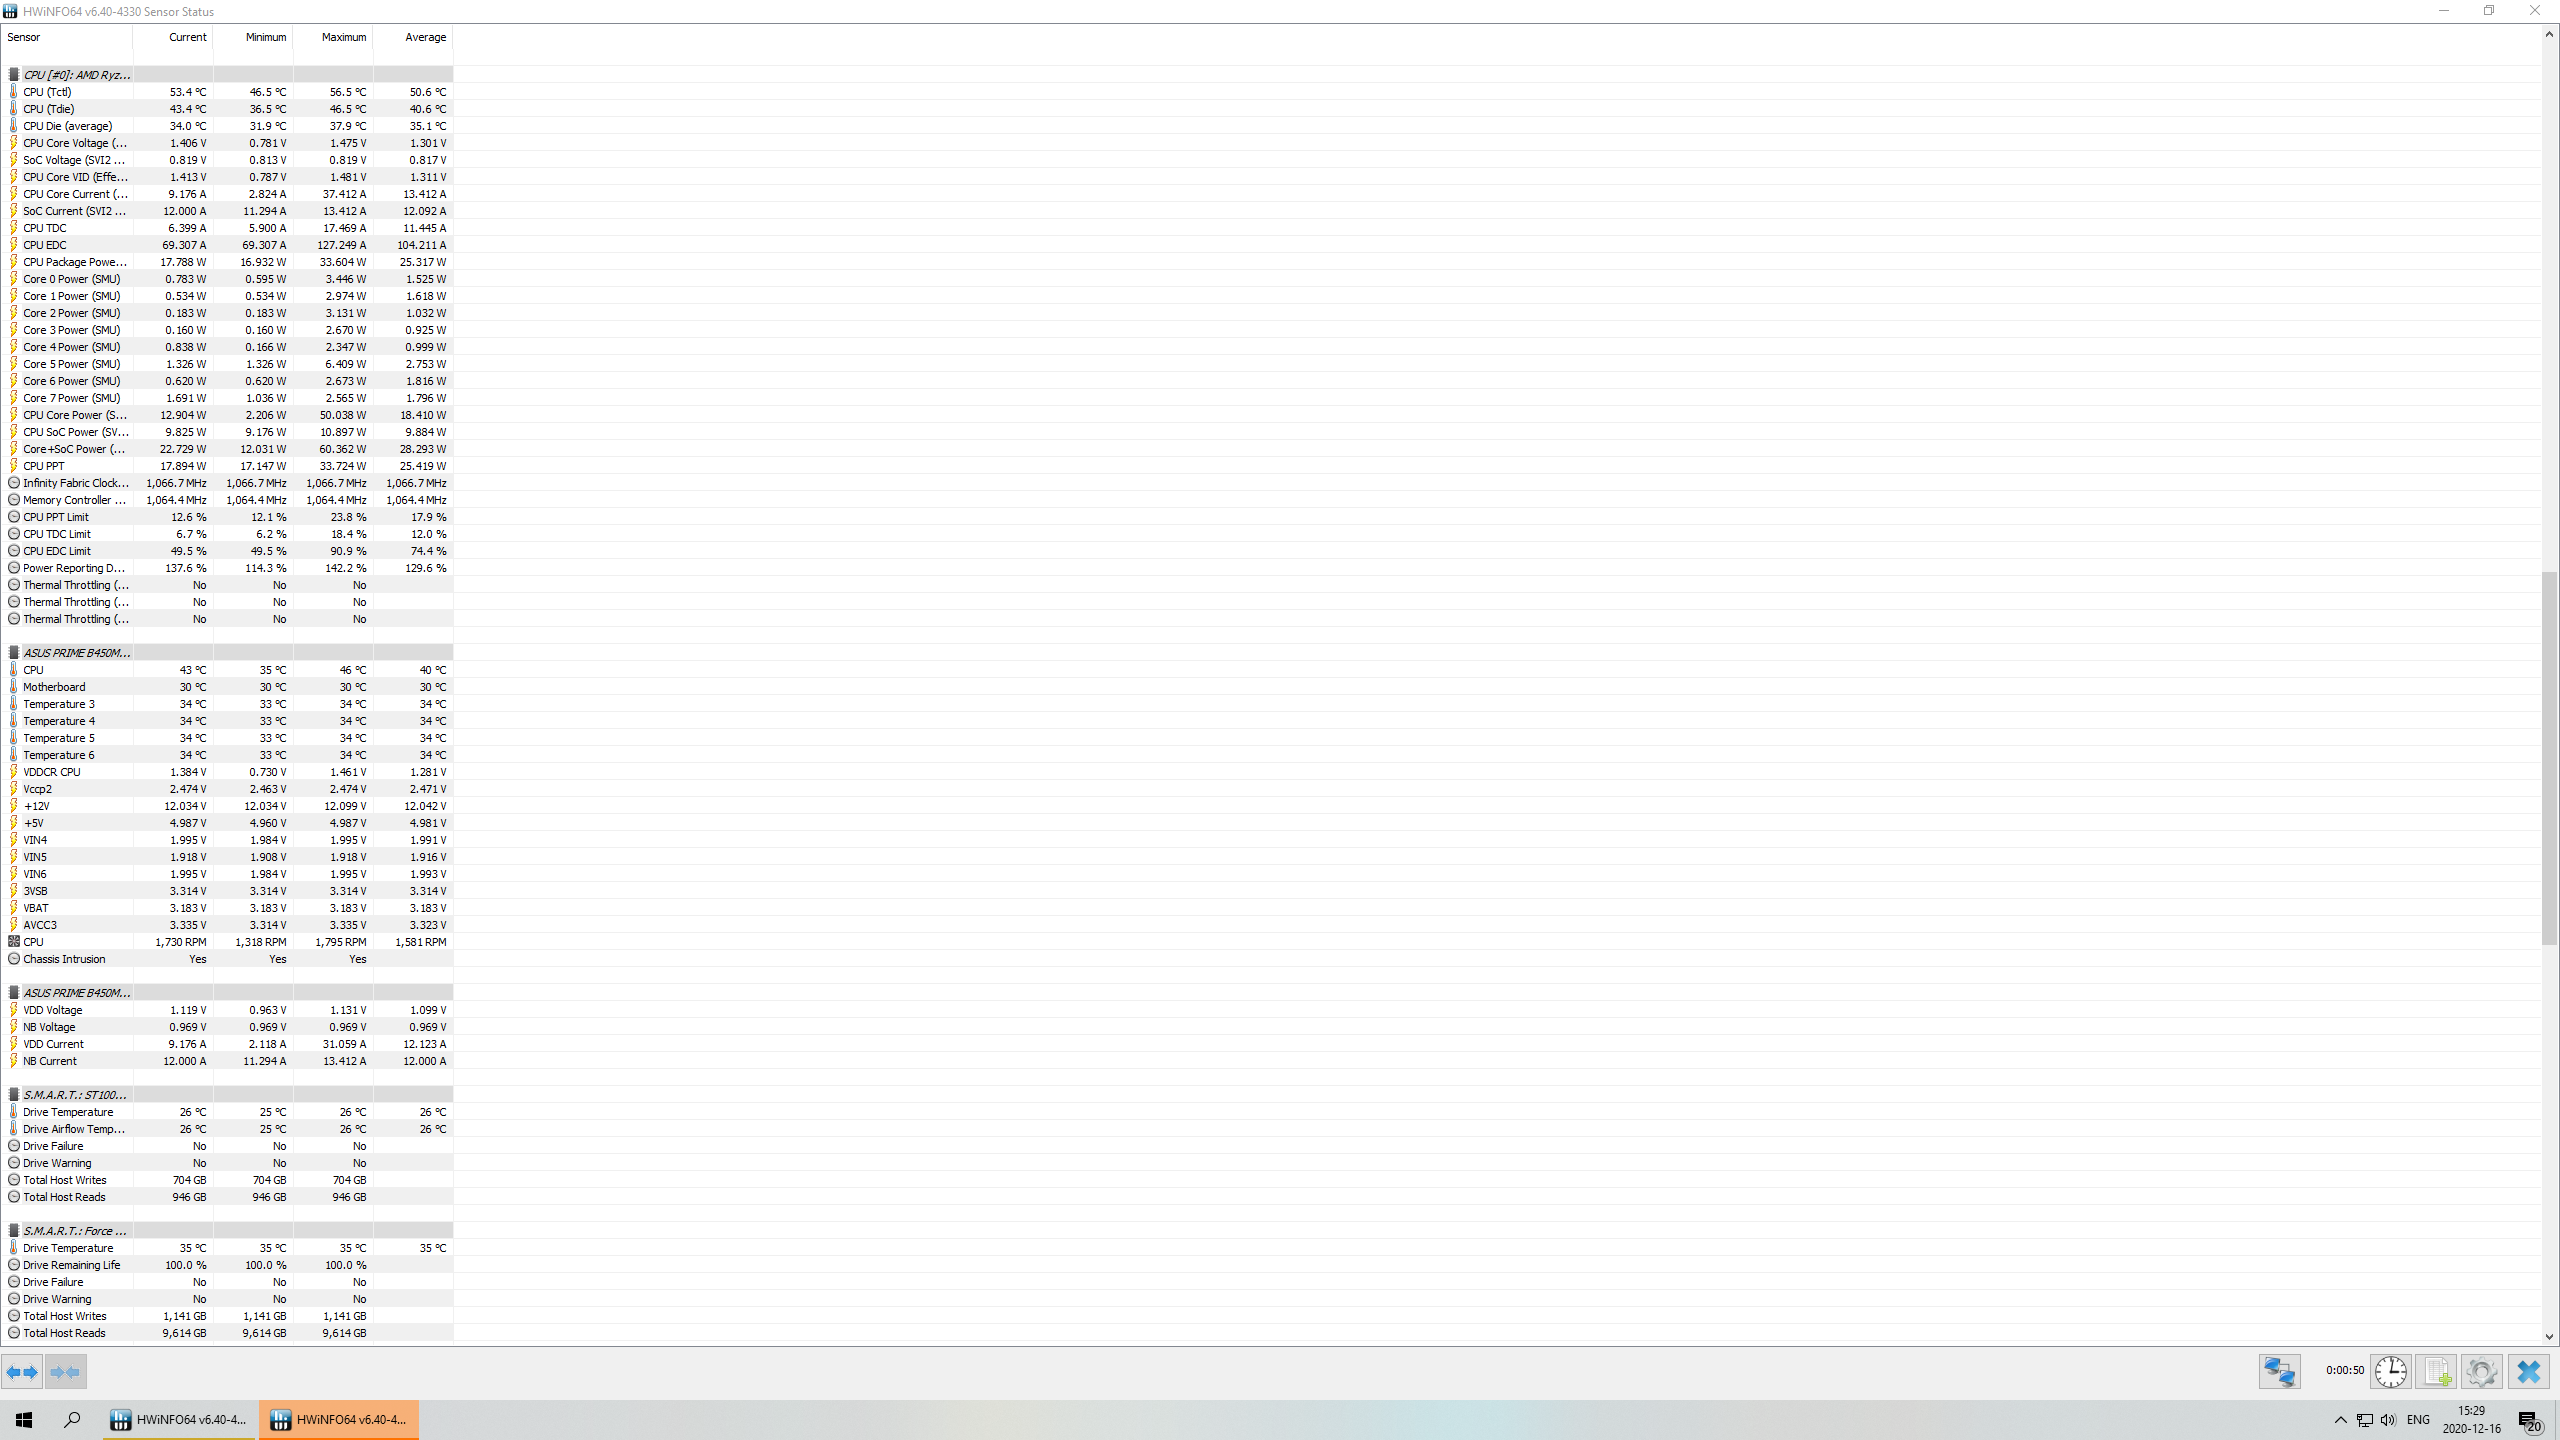
Task: Click the vertical scrollbar thumb
Action: 2549,758
